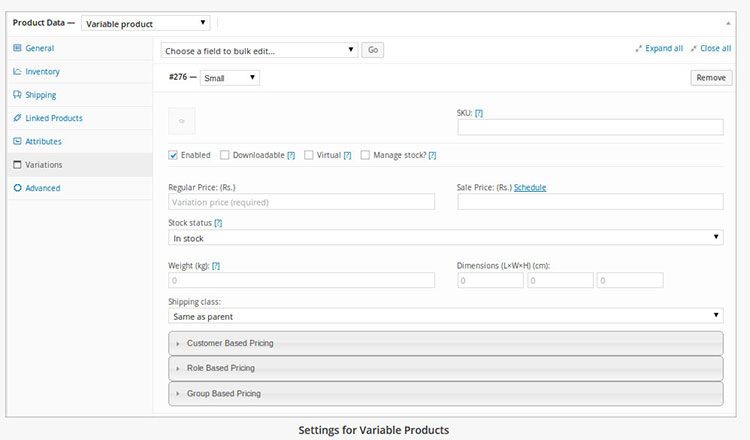Open the Stock status dropdown
This screenshot has width=750, height=440.
pyautogui.click(x=446, y=238)
